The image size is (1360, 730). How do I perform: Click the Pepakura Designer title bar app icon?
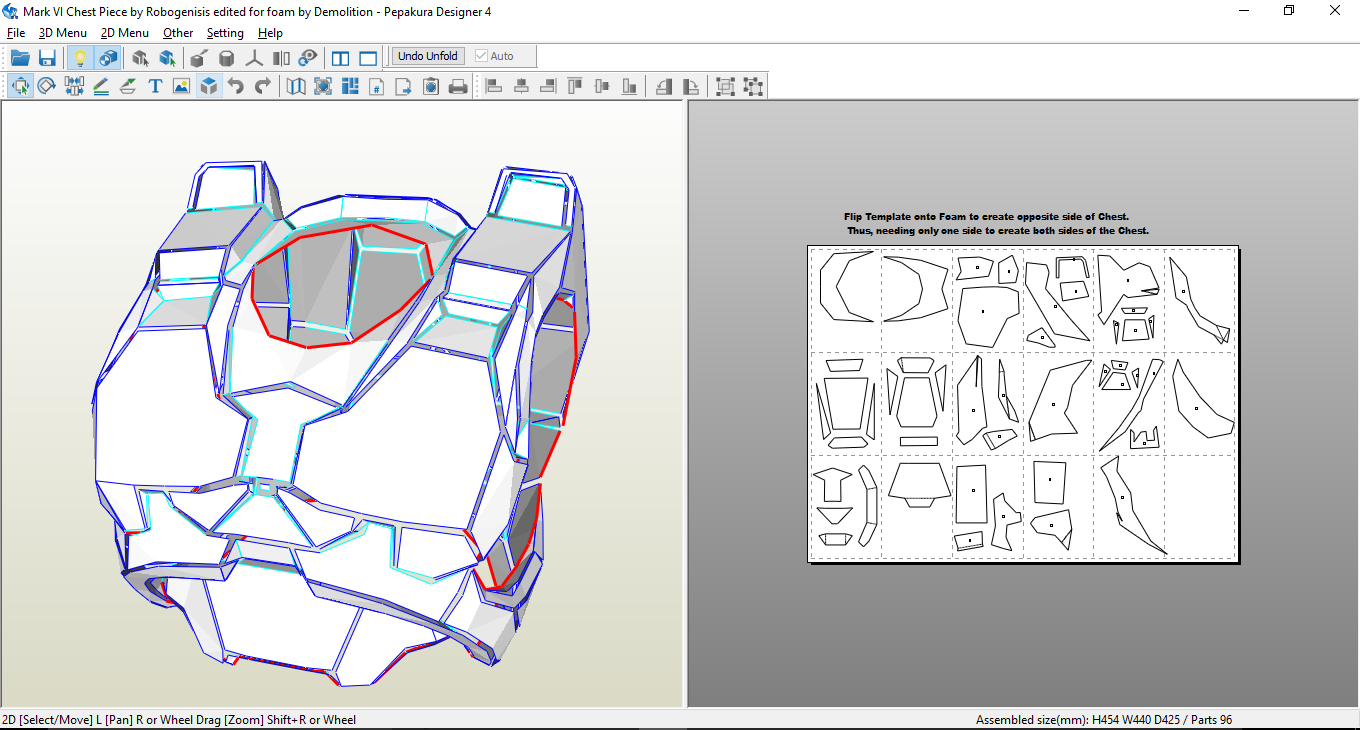[x=11, y=11]
